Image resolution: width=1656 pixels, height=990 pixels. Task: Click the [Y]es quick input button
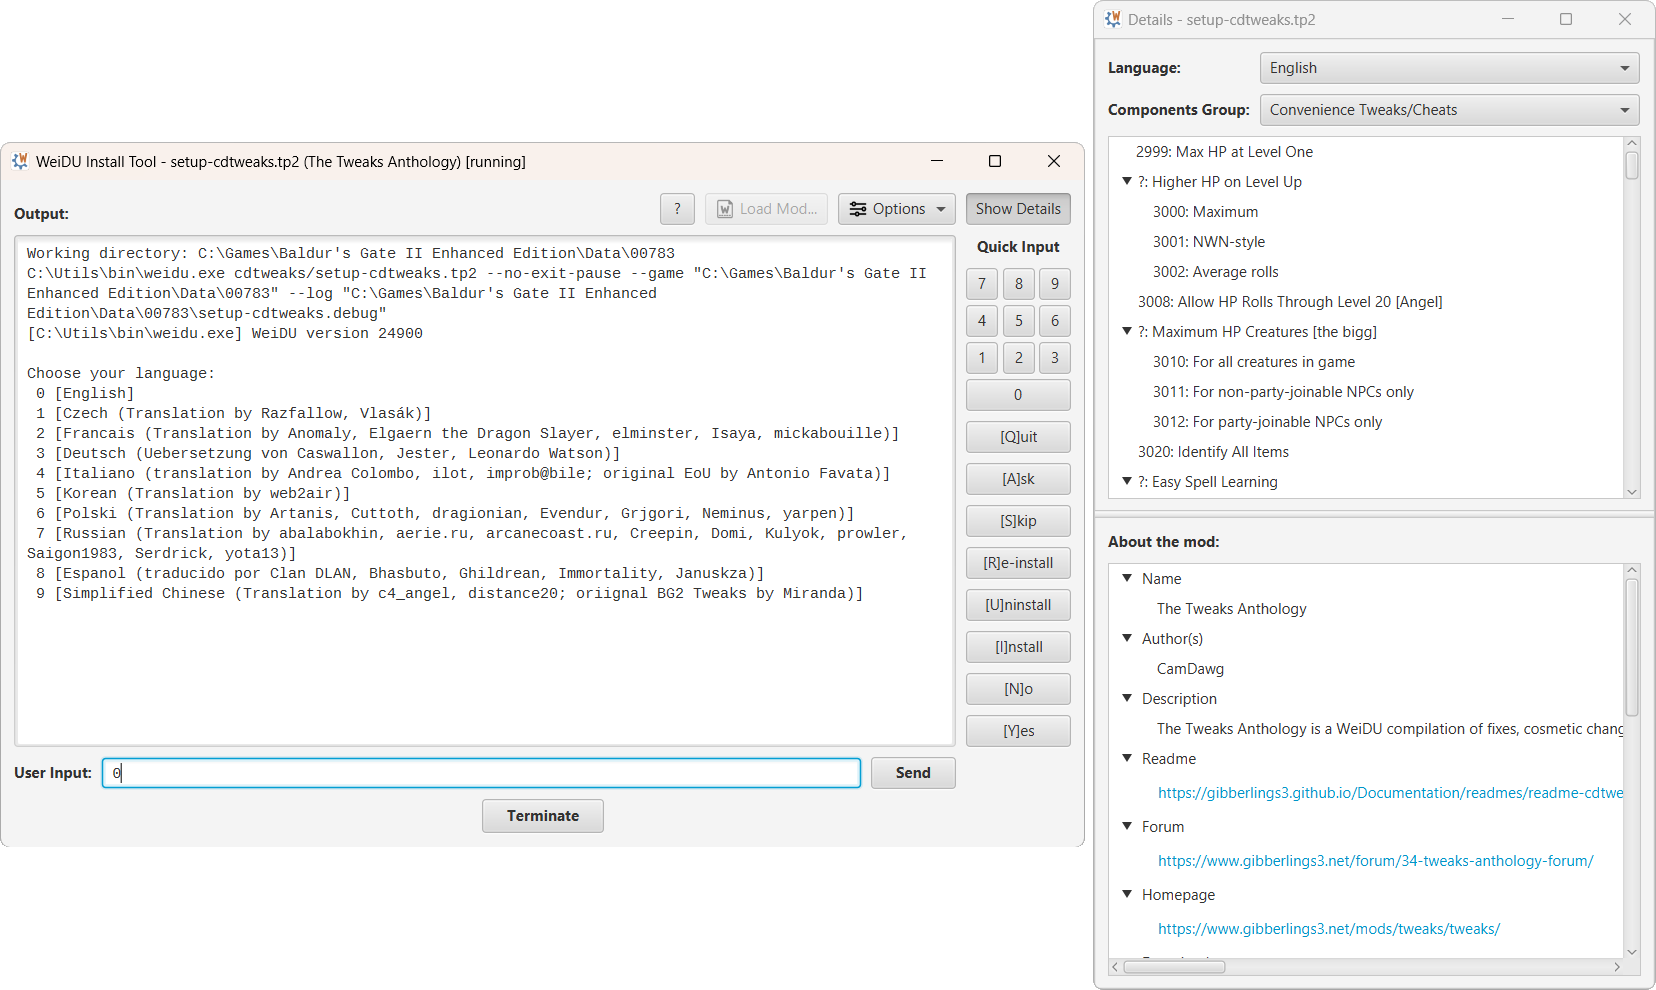pyautogui.click(x=1018, y=731)
